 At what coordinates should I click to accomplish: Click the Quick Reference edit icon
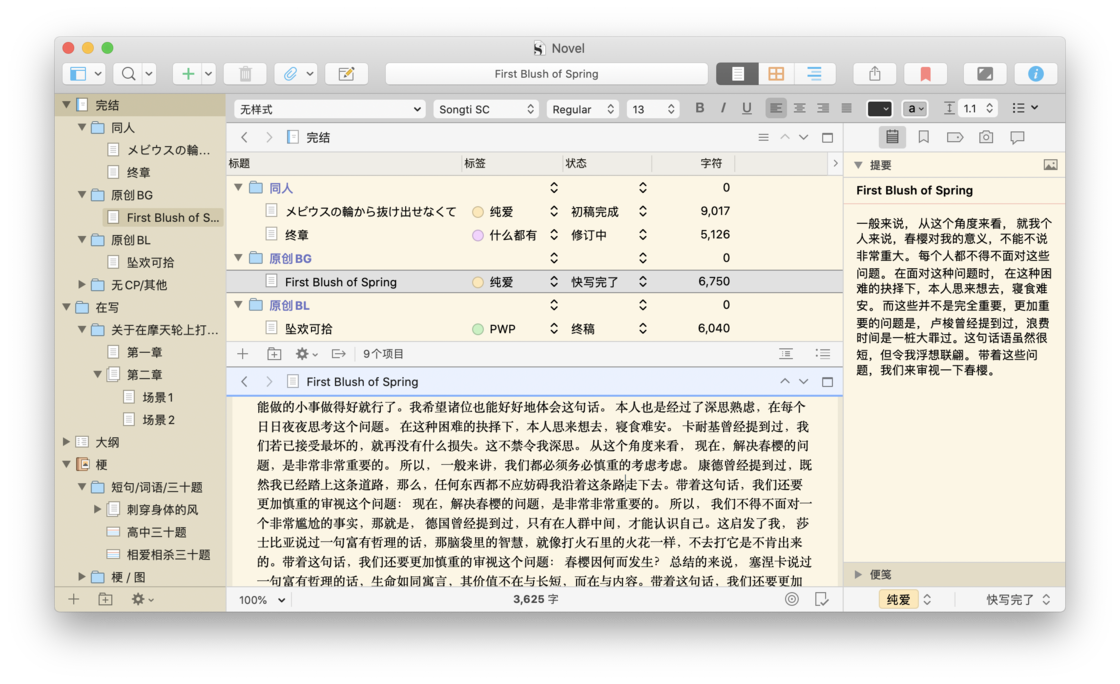(346, 74)
